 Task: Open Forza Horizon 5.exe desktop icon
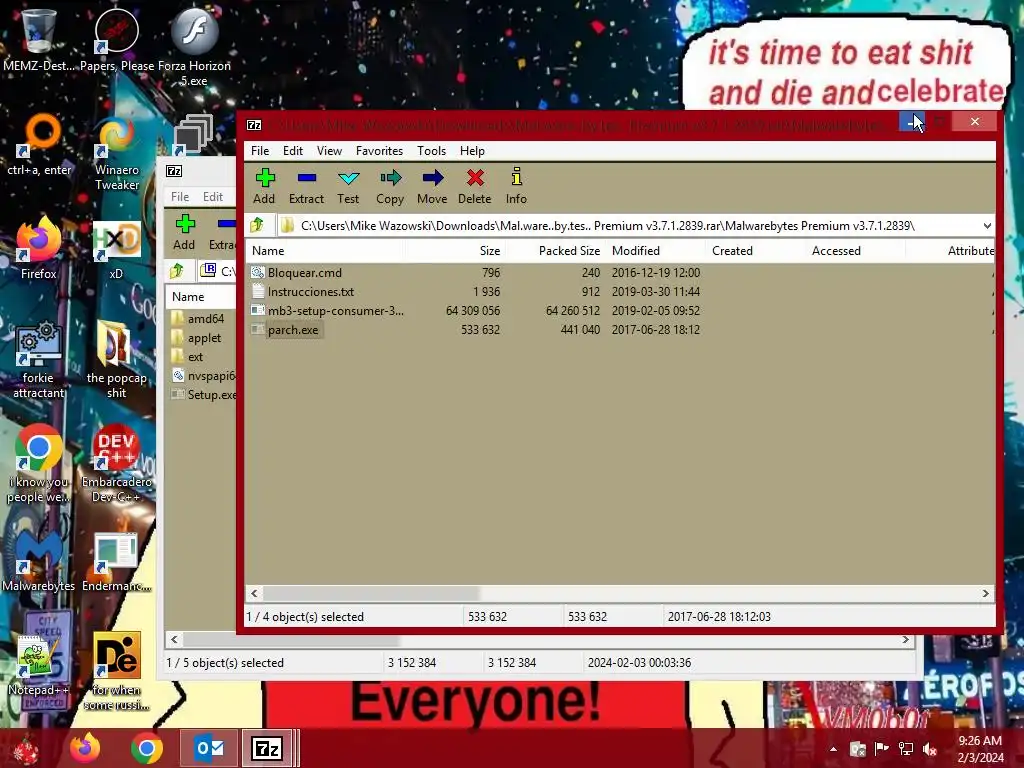coord(194,47)
